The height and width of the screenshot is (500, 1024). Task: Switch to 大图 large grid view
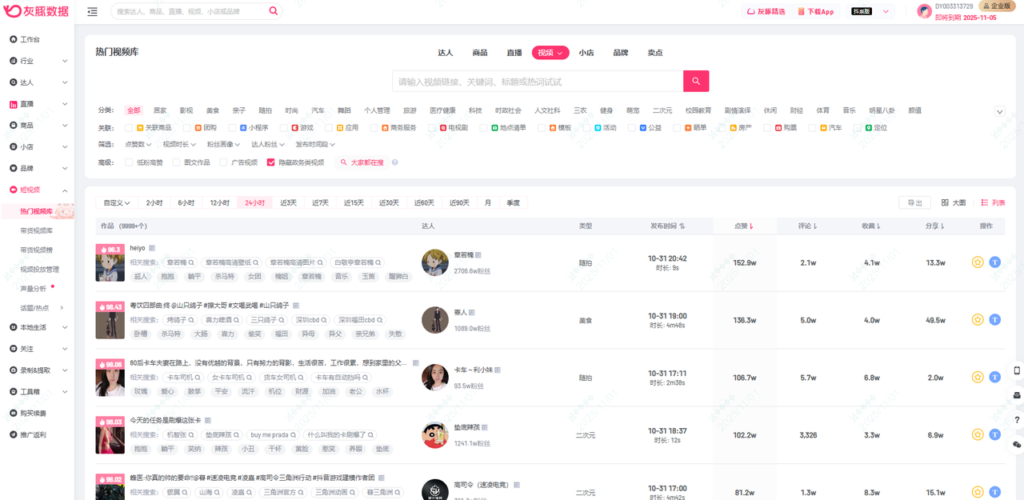(x=954, y=202)
